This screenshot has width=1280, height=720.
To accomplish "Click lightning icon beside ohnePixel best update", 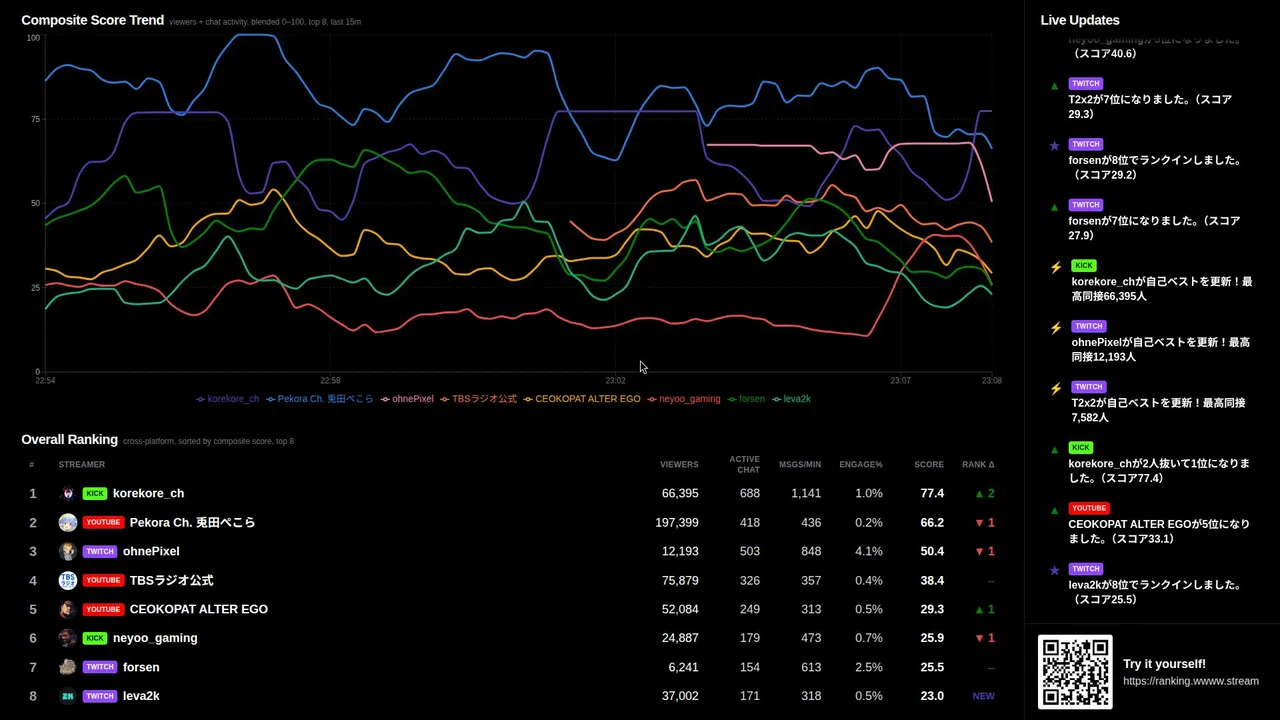I will [x=1056, y=328].
